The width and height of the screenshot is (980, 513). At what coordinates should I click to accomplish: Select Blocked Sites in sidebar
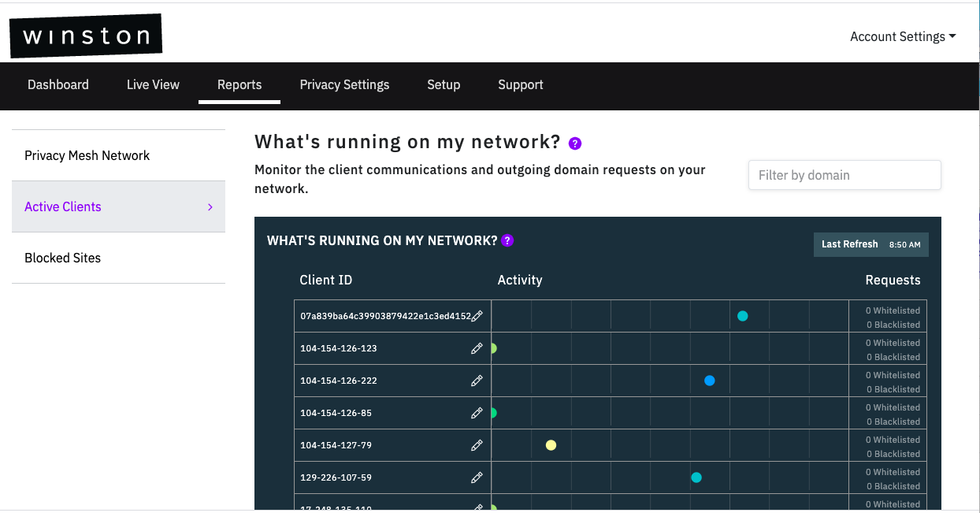click(62, 258)
